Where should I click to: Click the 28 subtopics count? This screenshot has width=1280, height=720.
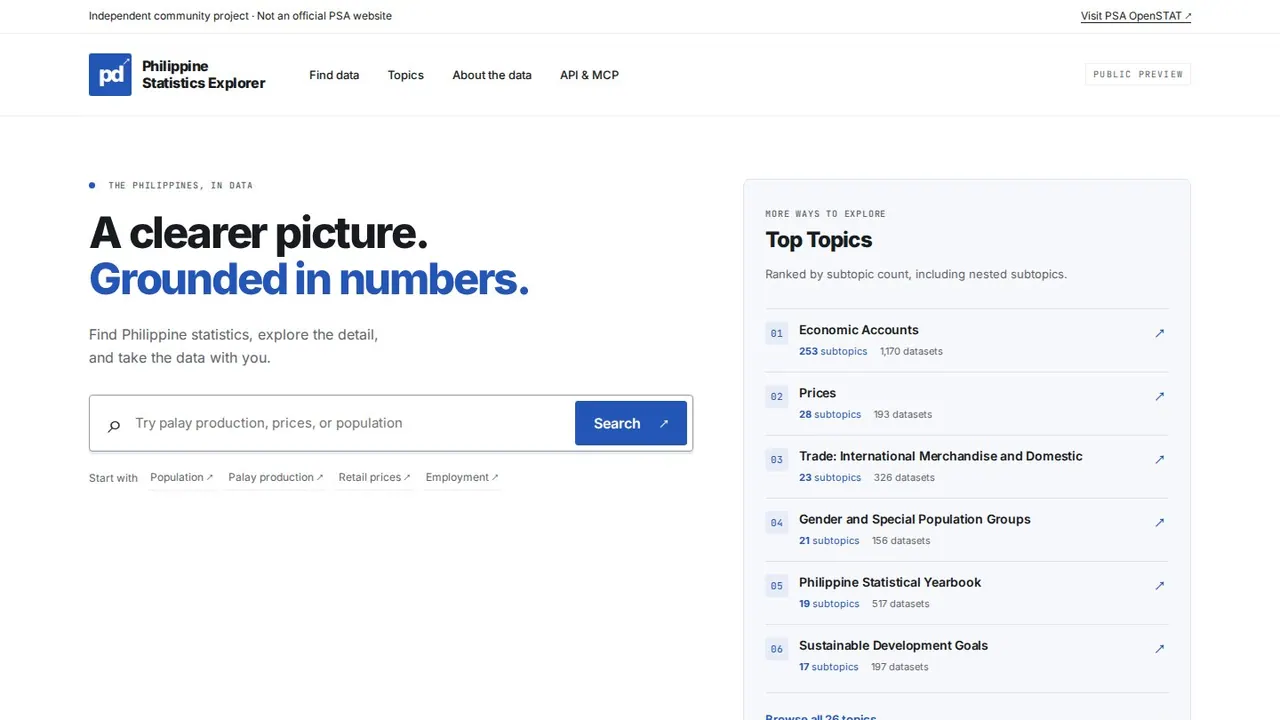point(830,415)
